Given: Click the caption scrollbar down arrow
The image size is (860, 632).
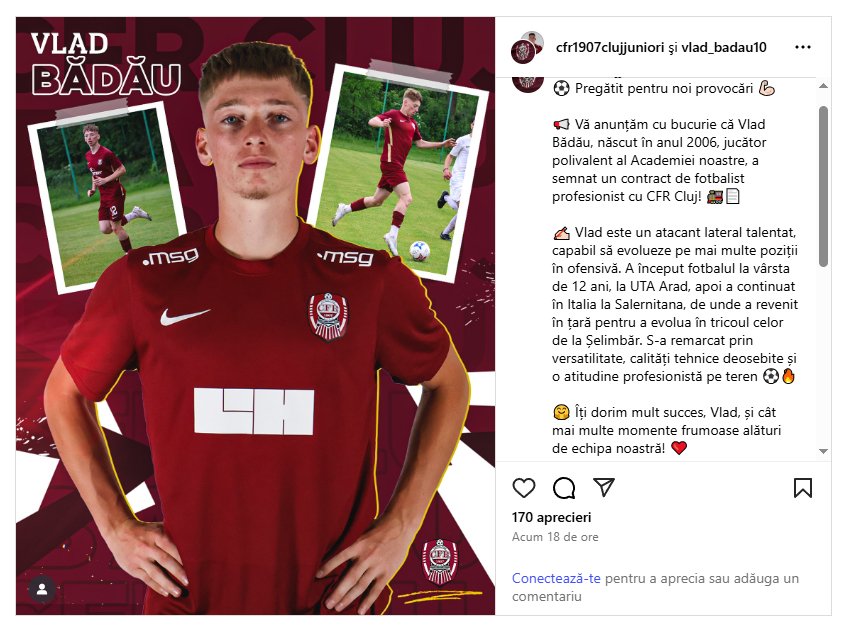Looking at the screenshot, I should (823, 451).
